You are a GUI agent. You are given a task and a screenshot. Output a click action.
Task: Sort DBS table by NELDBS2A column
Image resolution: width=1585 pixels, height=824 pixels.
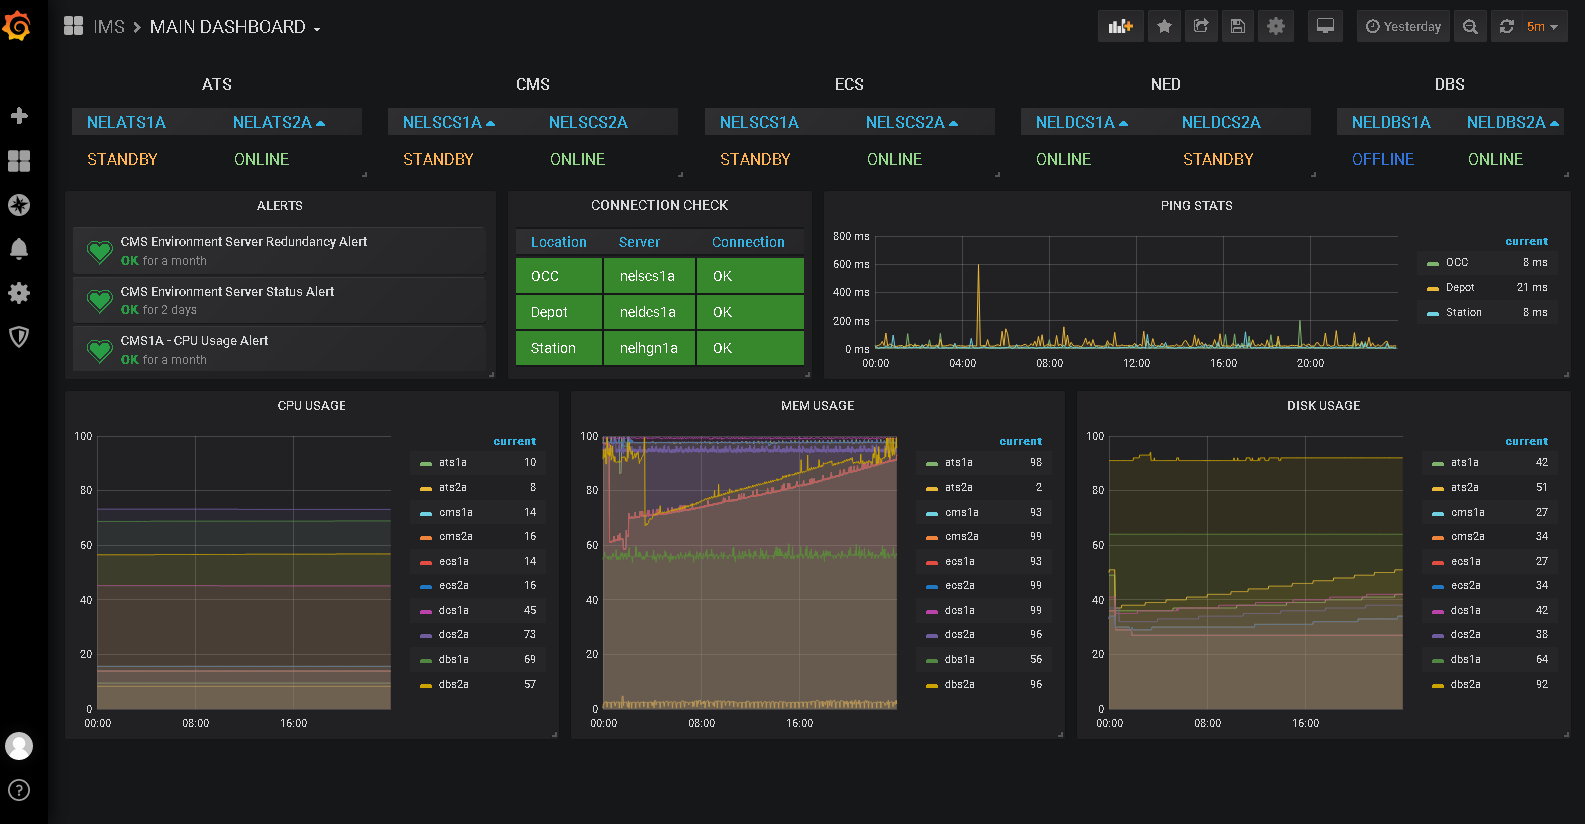click(1513, 122)
